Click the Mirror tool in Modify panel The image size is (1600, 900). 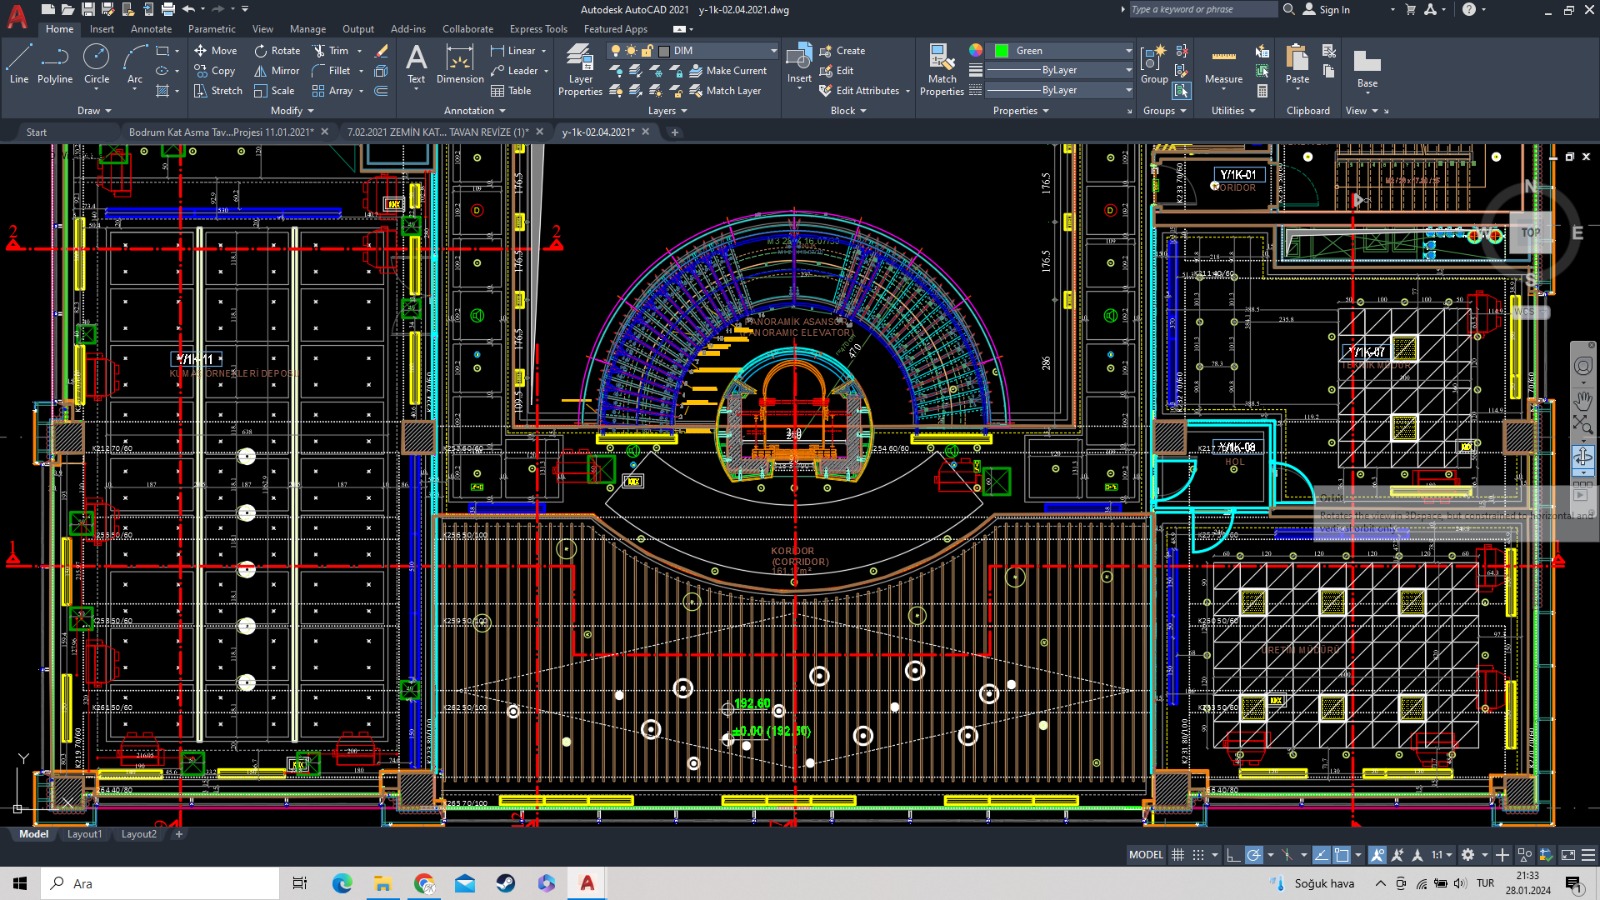pyautogui.click(x=276, y=71)
